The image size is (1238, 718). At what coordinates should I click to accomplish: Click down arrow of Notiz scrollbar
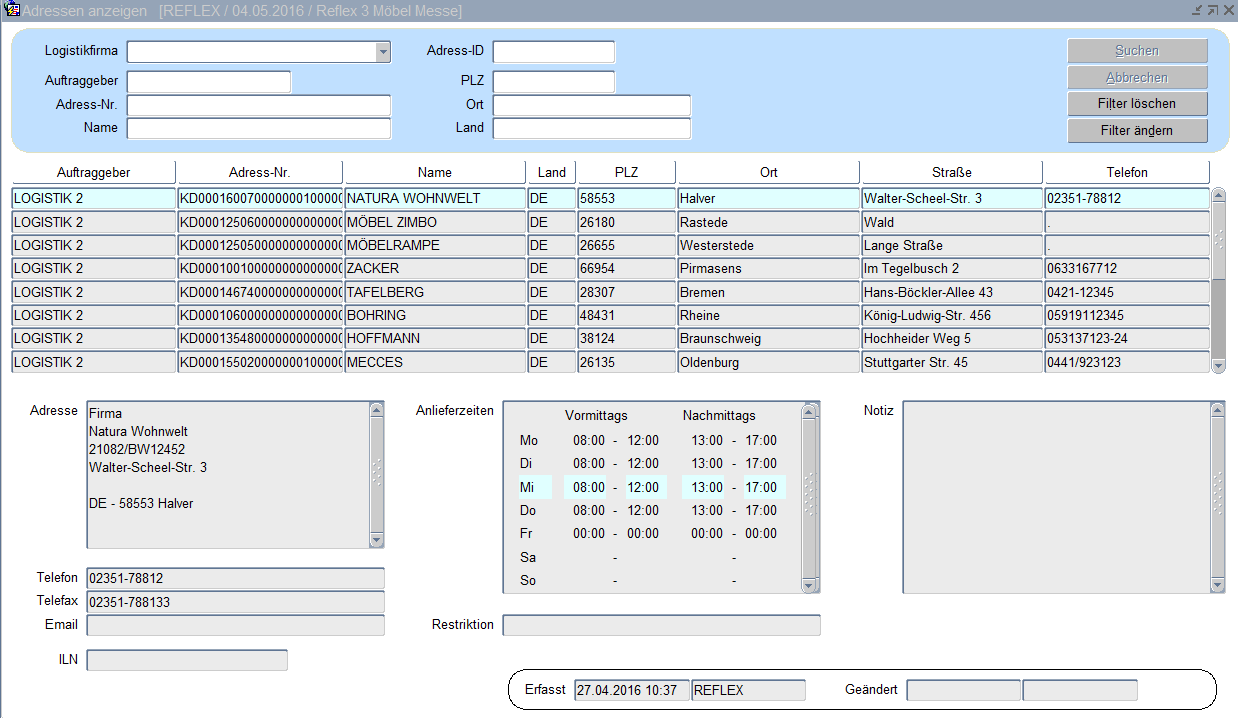point(1217,585)
